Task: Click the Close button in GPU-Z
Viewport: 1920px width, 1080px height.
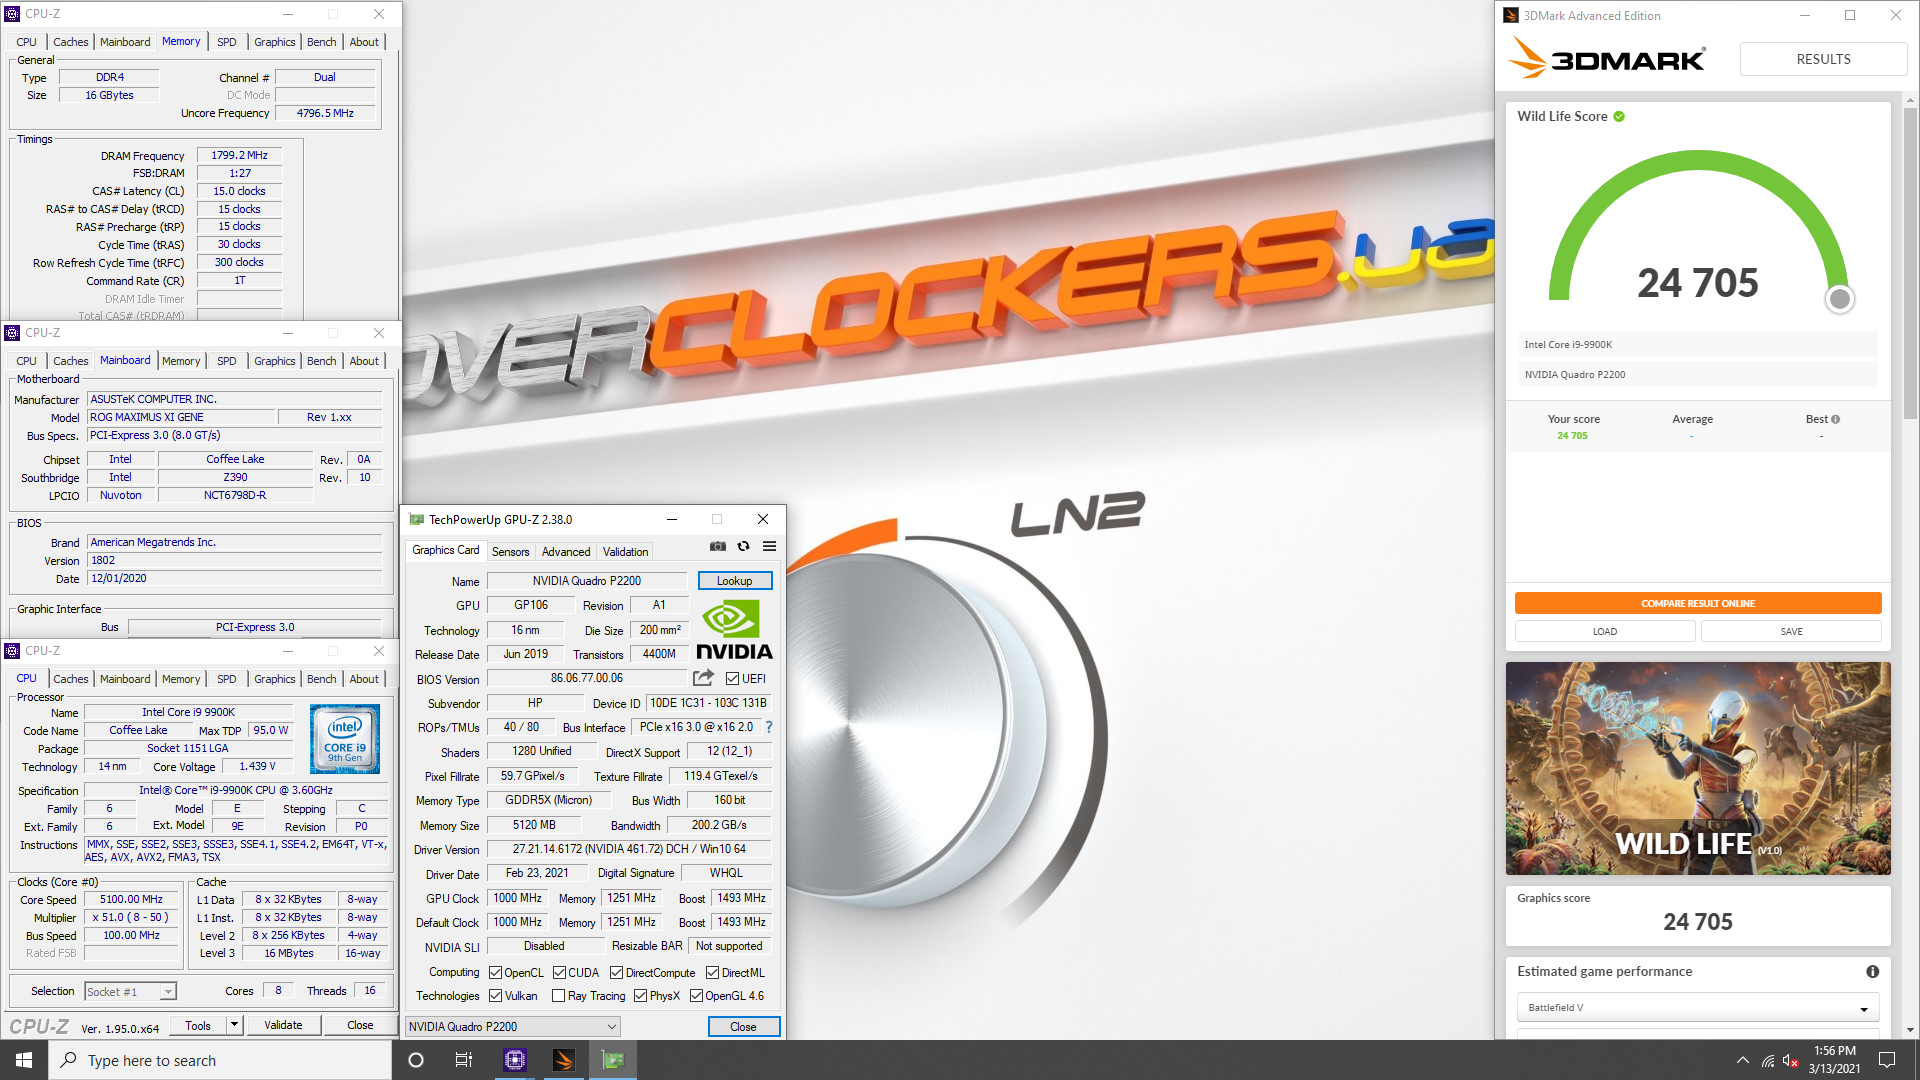Action: coord(743,1027)
